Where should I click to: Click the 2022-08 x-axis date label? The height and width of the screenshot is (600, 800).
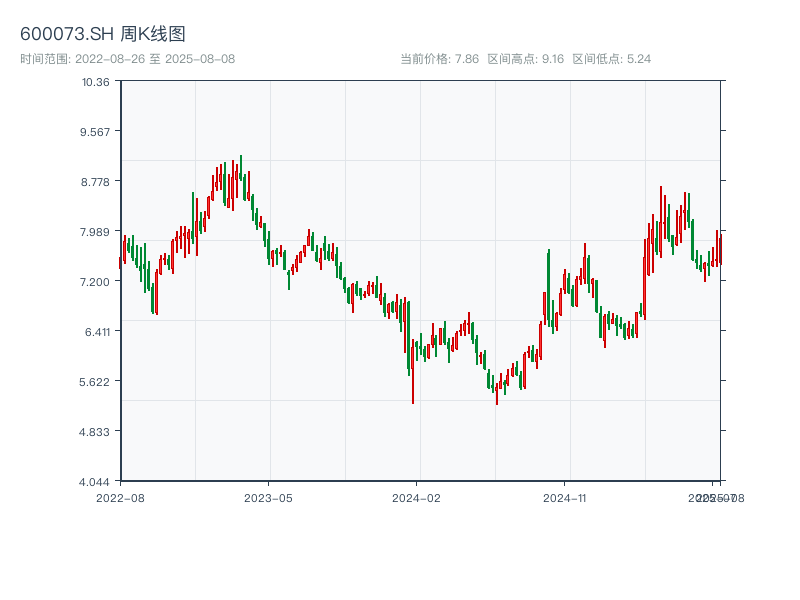click(x=120, y=497)
